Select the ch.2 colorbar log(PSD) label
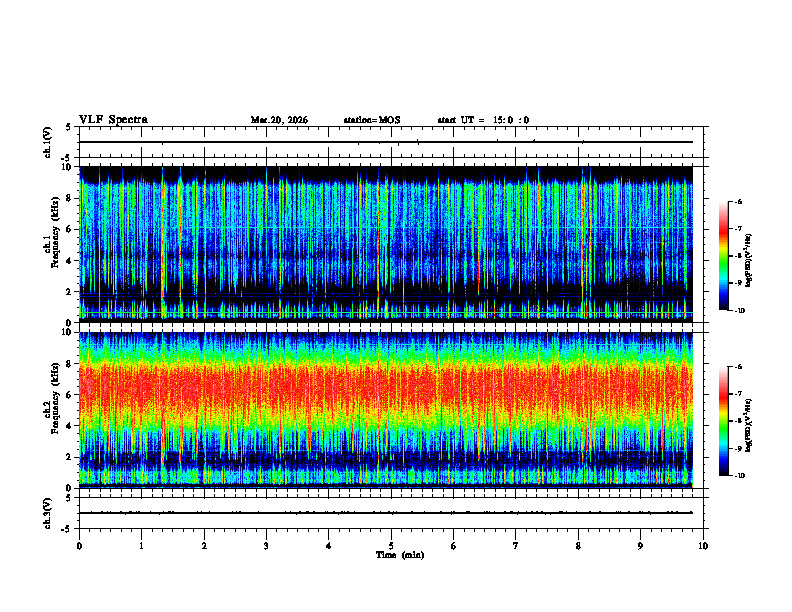 click(x=749, y=425)
